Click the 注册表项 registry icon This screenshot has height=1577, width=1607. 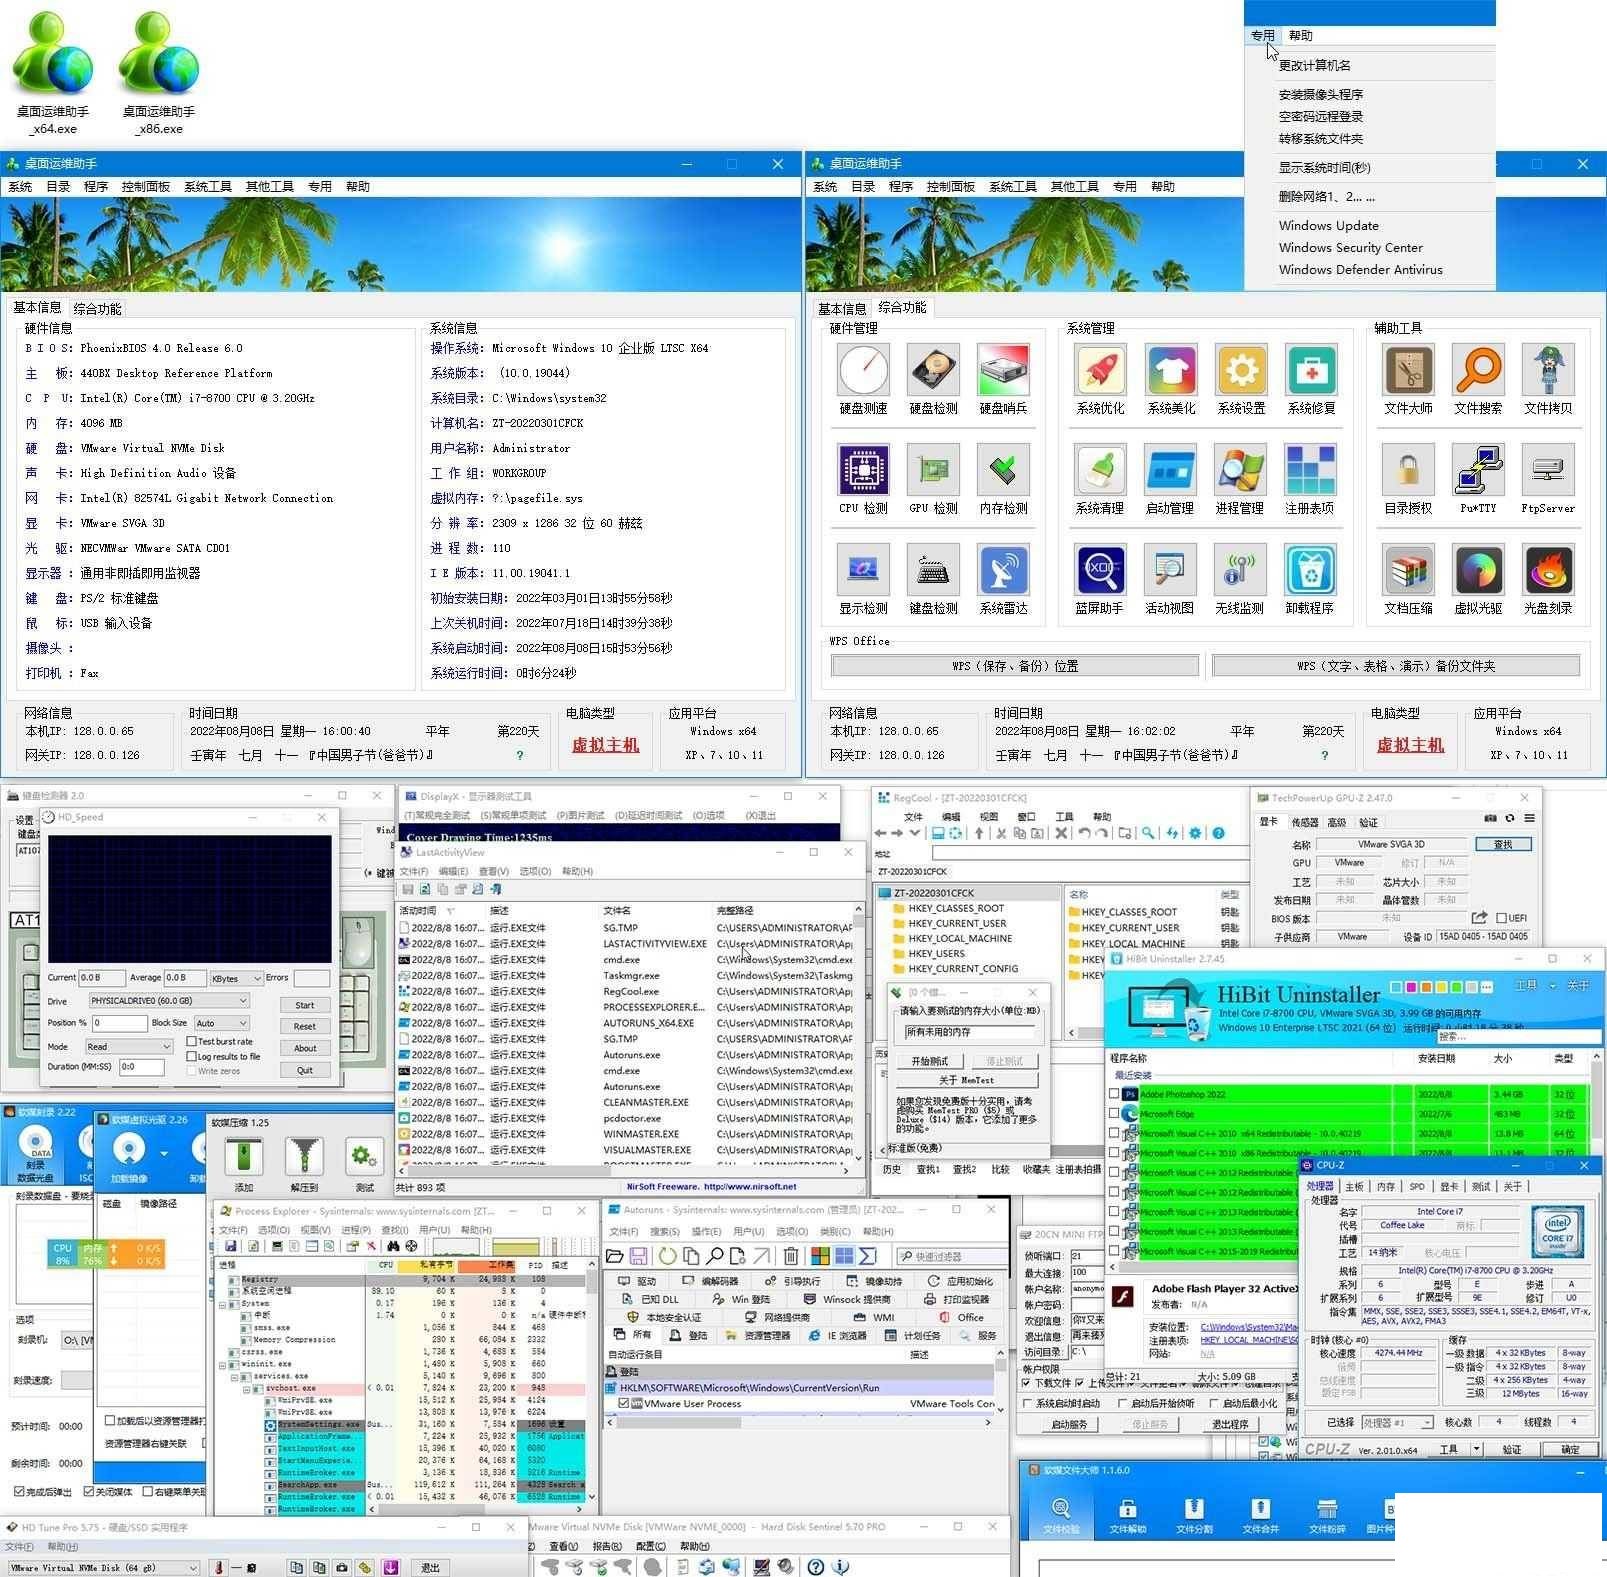pyautogui.click(x=1310, y=470)
